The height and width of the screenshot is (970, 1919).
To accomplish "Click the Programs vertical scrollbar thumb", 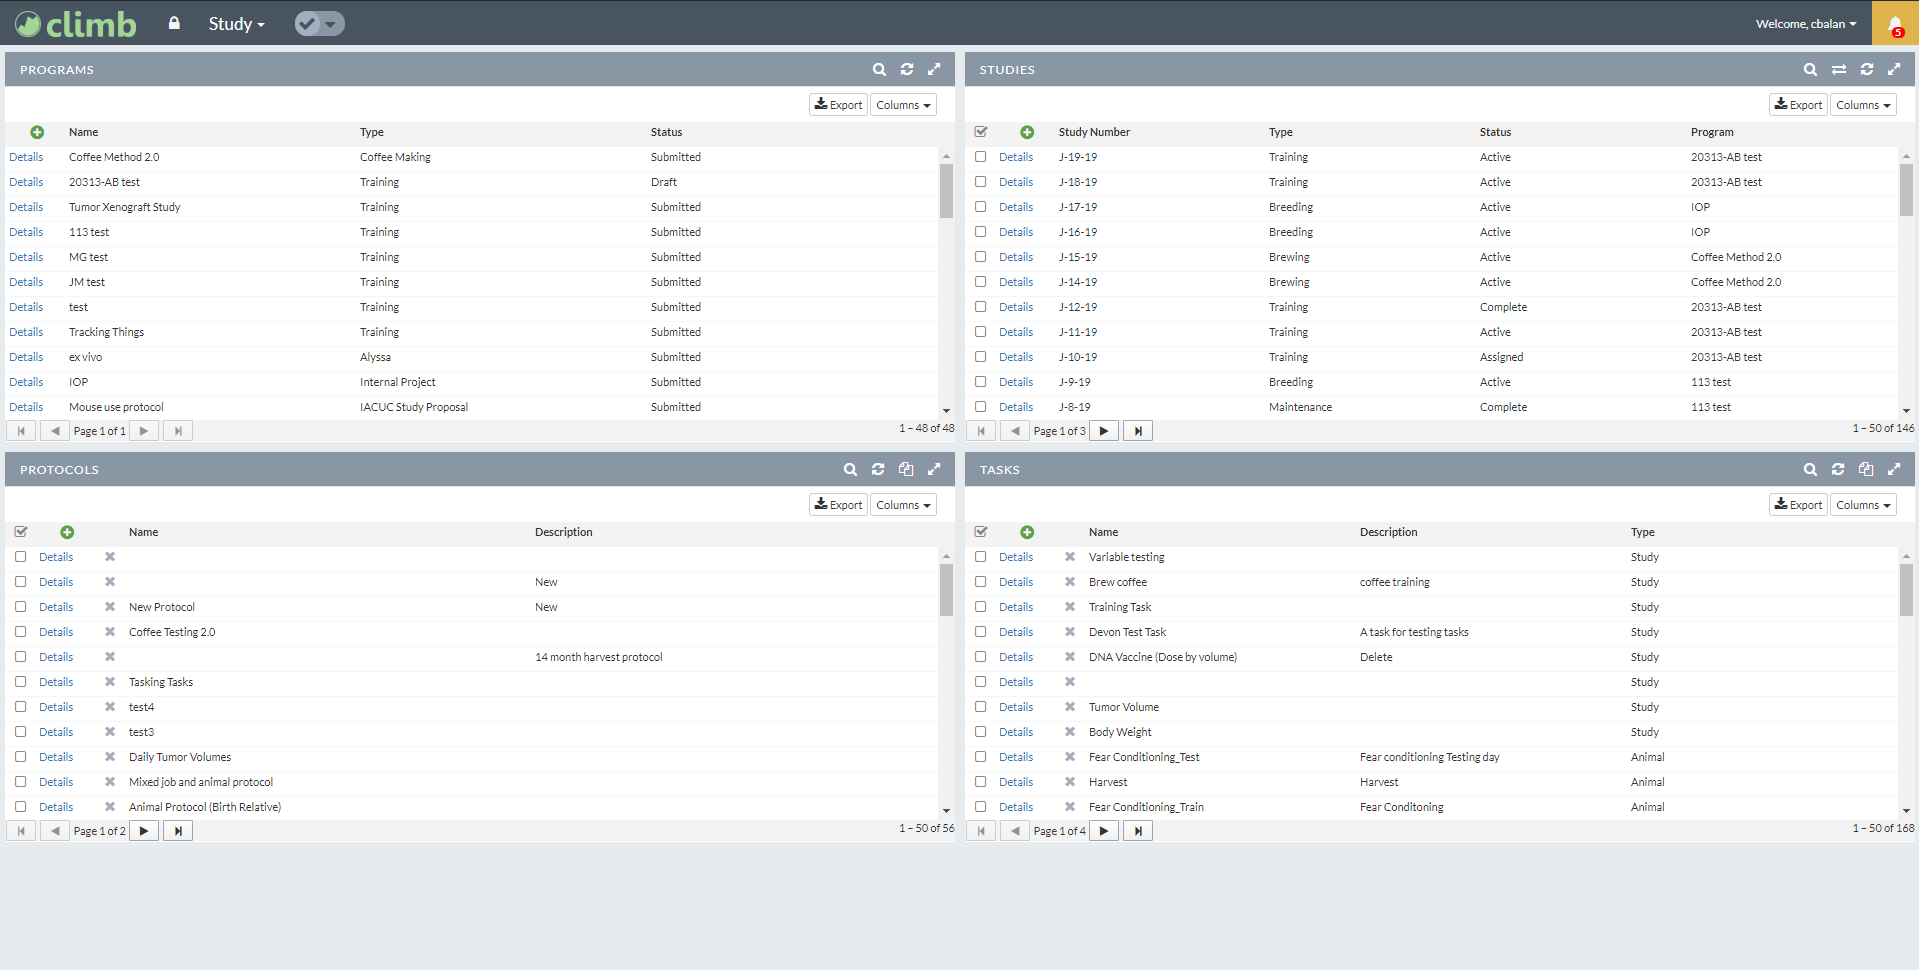I will (x=946, y=191).
